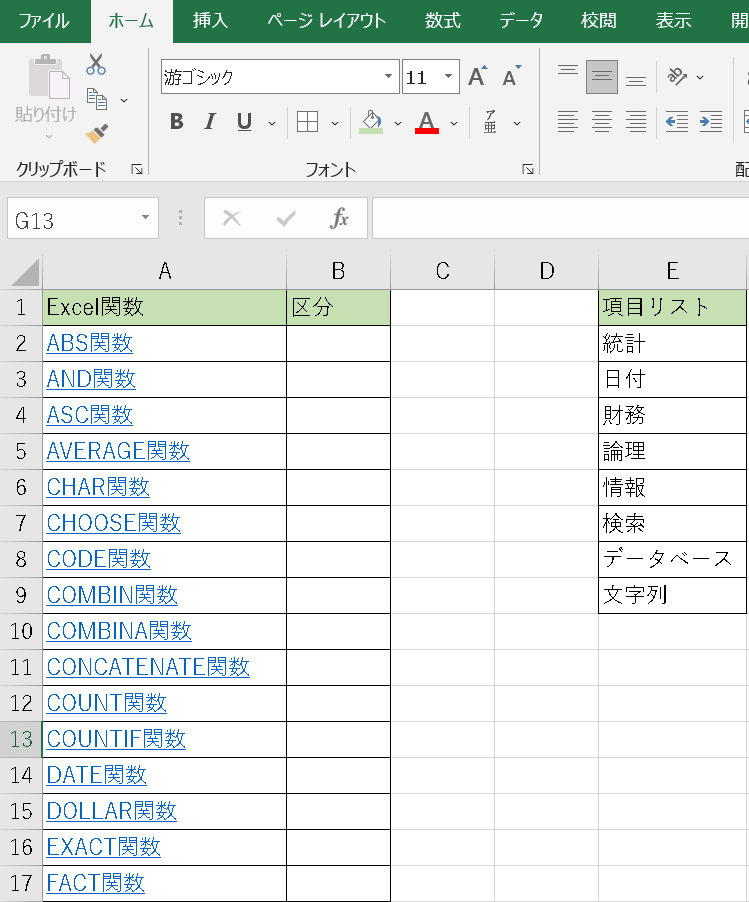
Task: Toggle middle vertical alignment button
Action: click(602, 77)
